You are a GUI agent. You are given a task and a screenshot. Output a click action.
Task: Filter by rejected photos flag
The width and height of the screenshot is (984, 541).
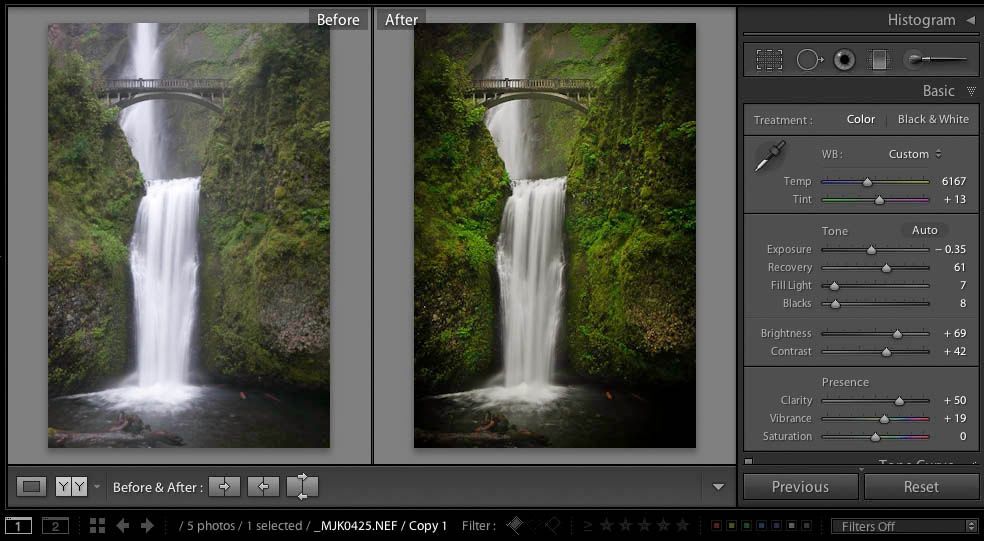(x=553, y=525)
